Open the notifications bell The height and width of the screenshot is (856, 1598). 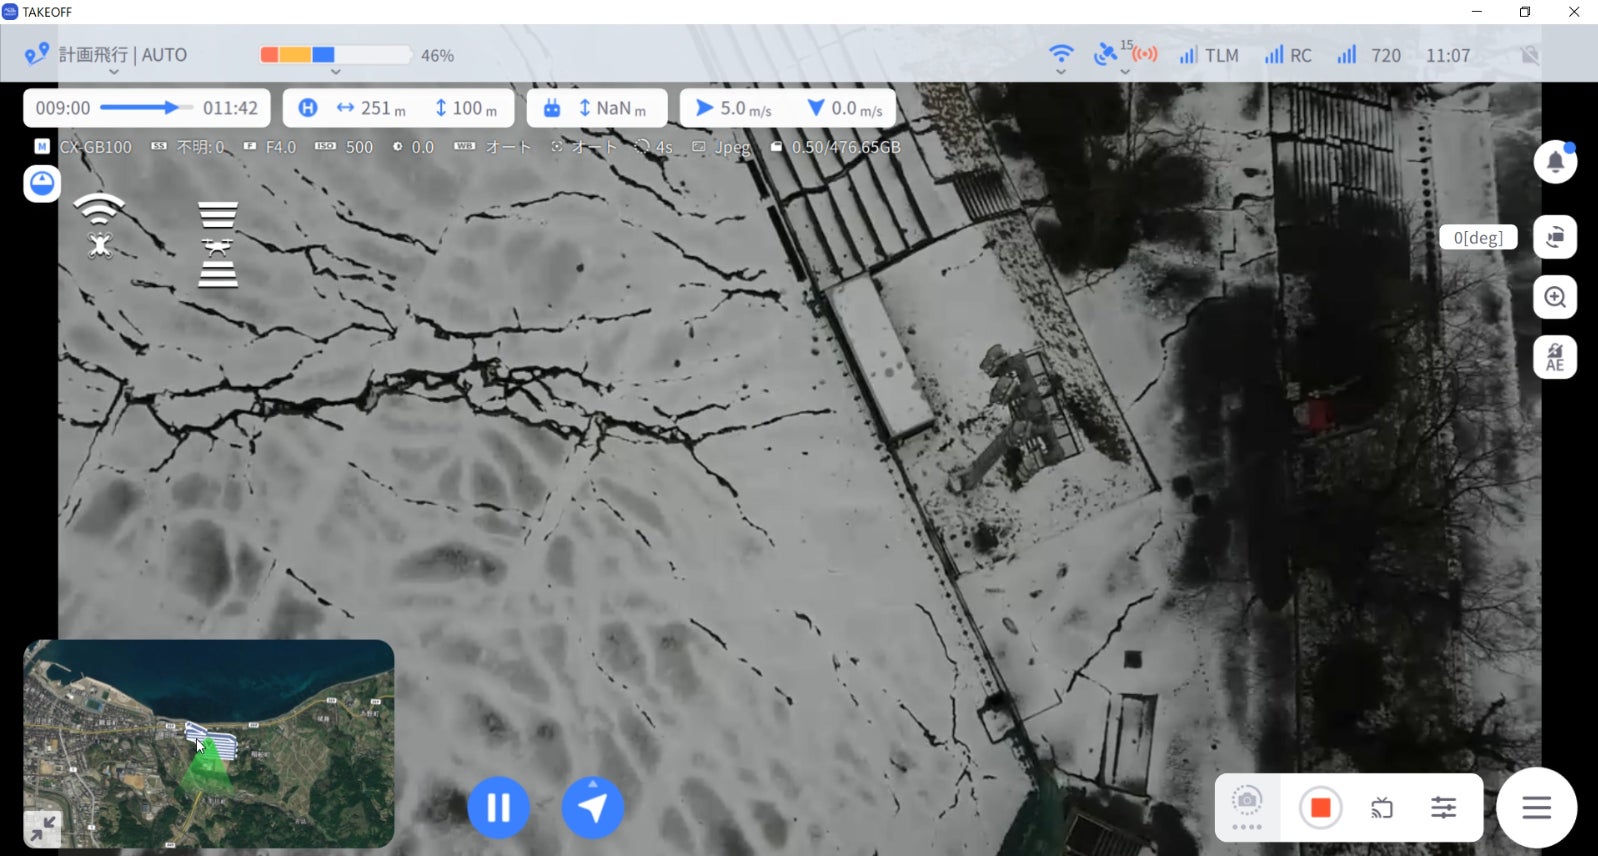coord(1555,161)
